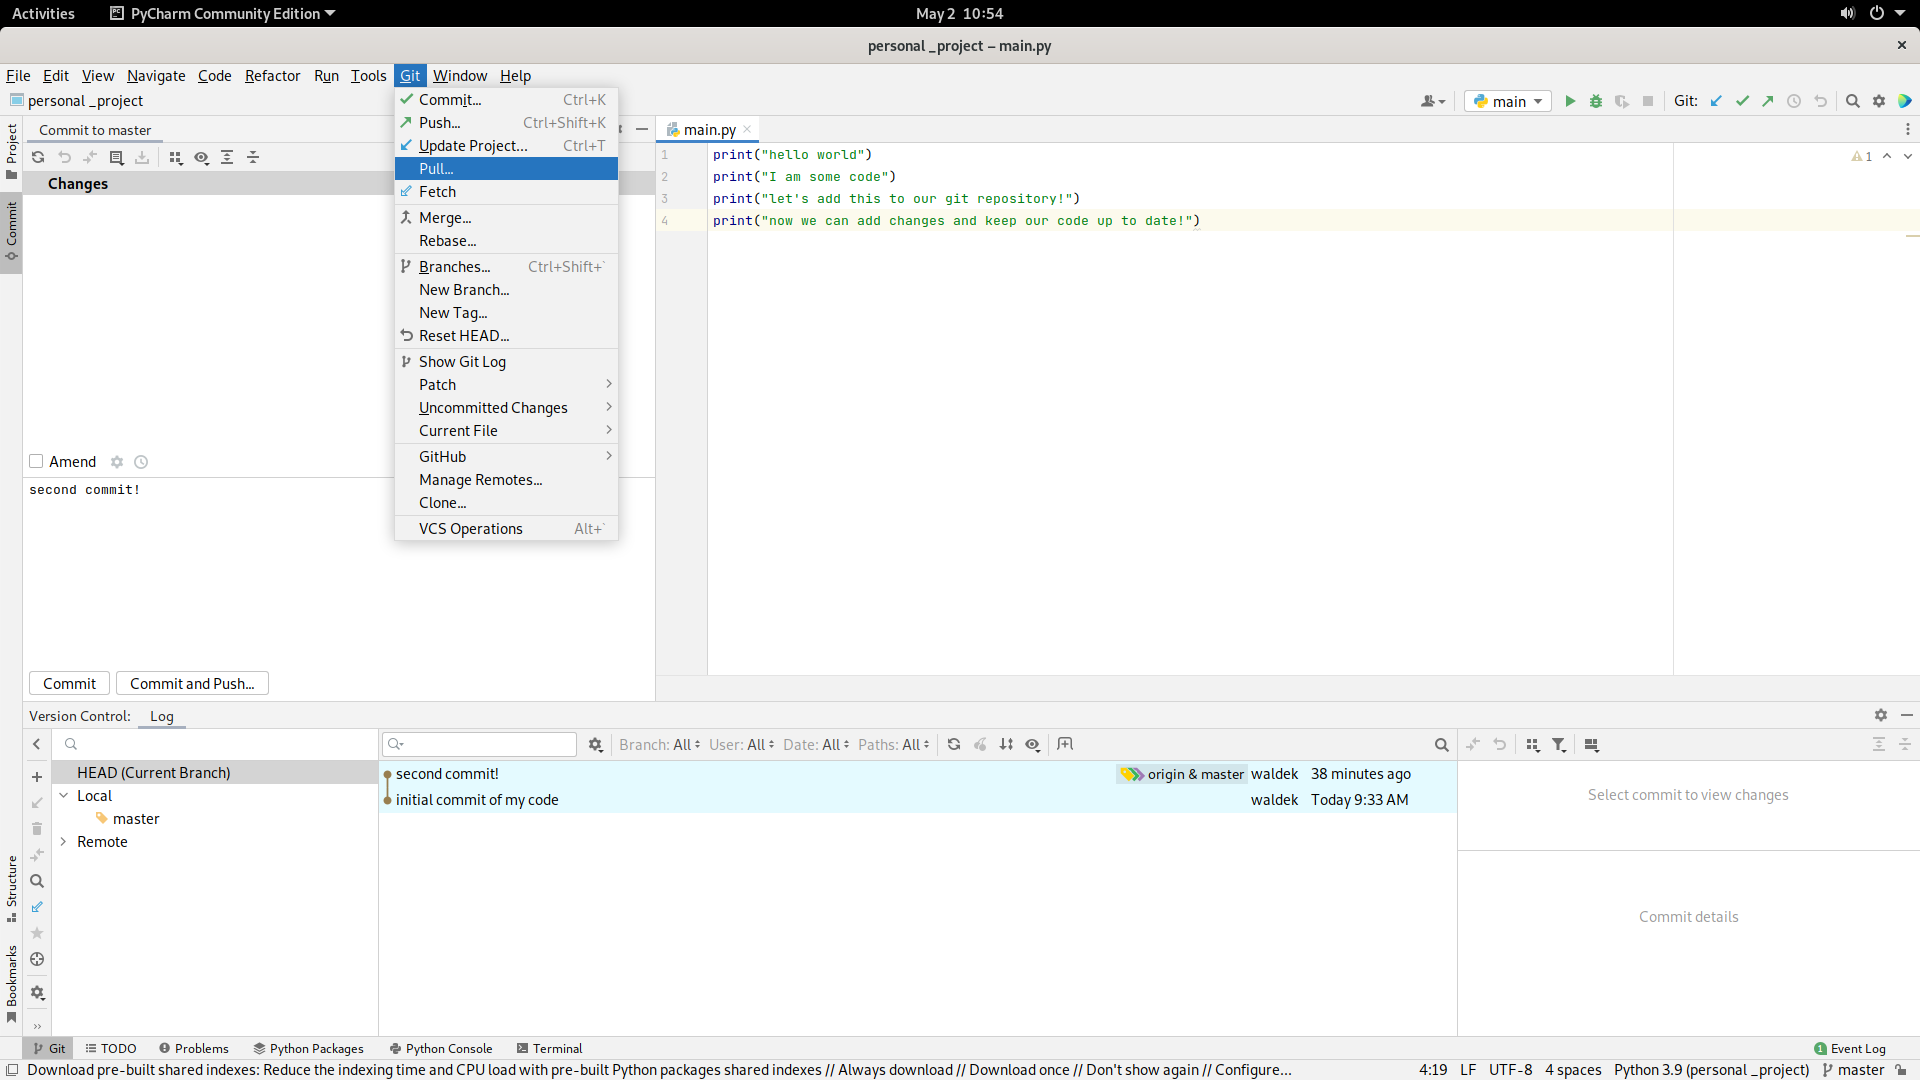Click master branch in status bar
The height and width of the screenshot is (1080, 1920).
tap(1853, 1070)
